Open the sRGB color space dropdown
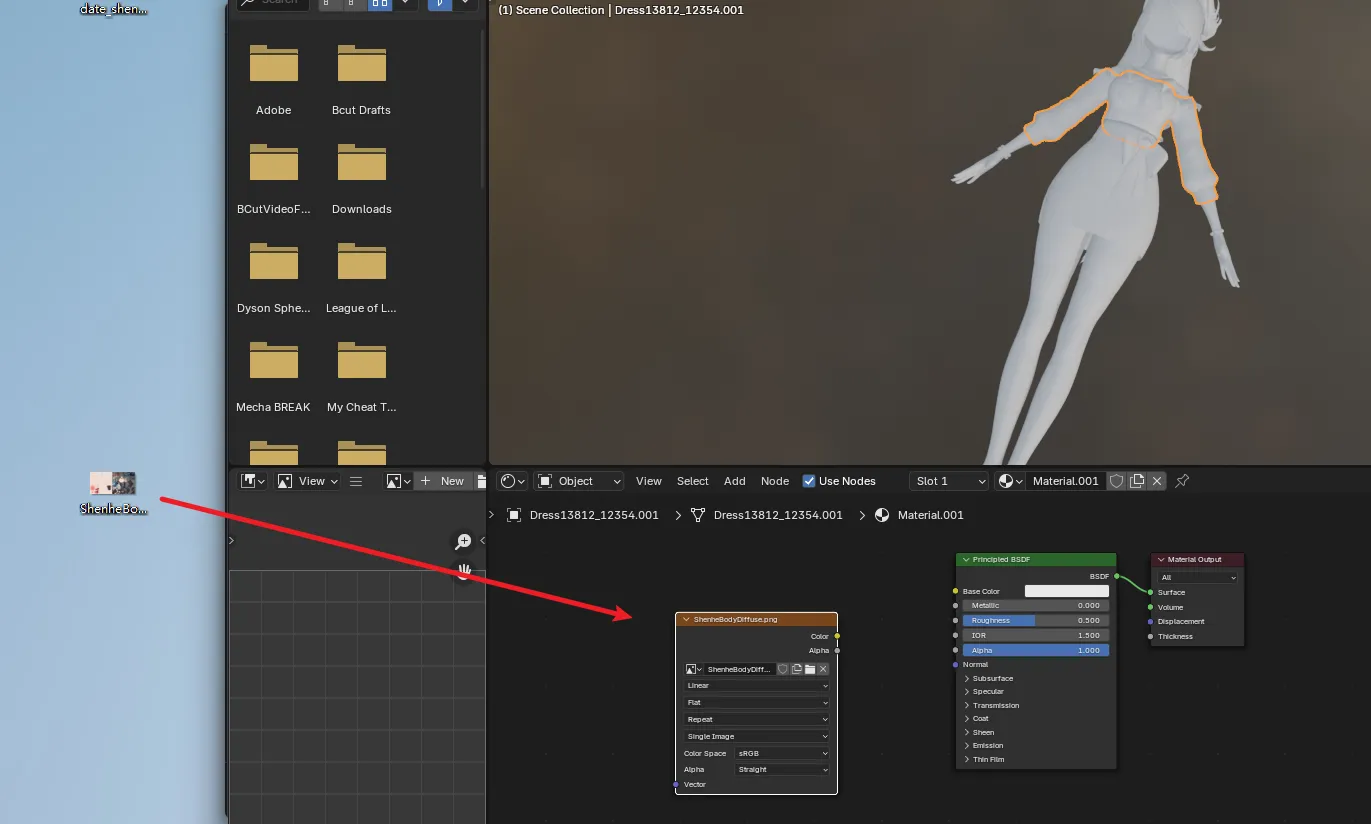 (x=782, y=753)
